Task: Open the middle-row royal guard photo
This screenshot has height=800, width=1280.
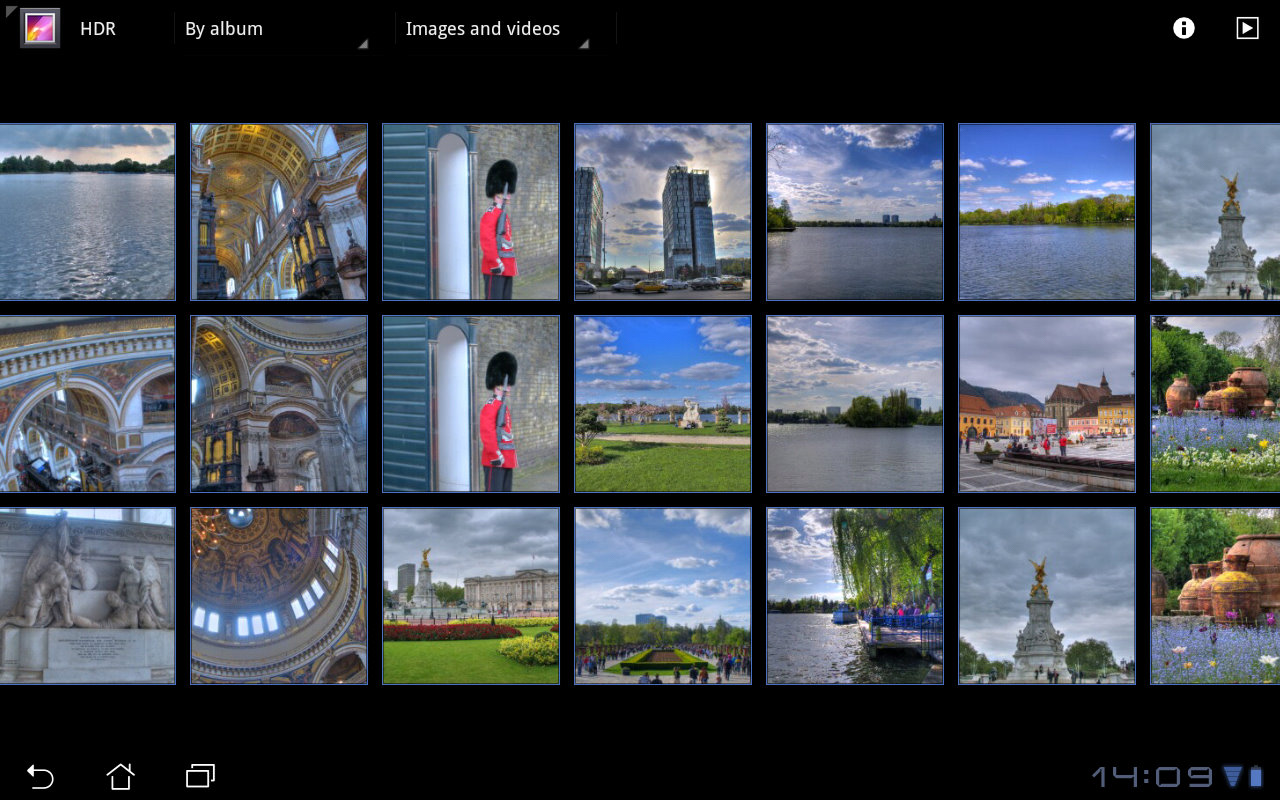Action: [x=471, y=404]
